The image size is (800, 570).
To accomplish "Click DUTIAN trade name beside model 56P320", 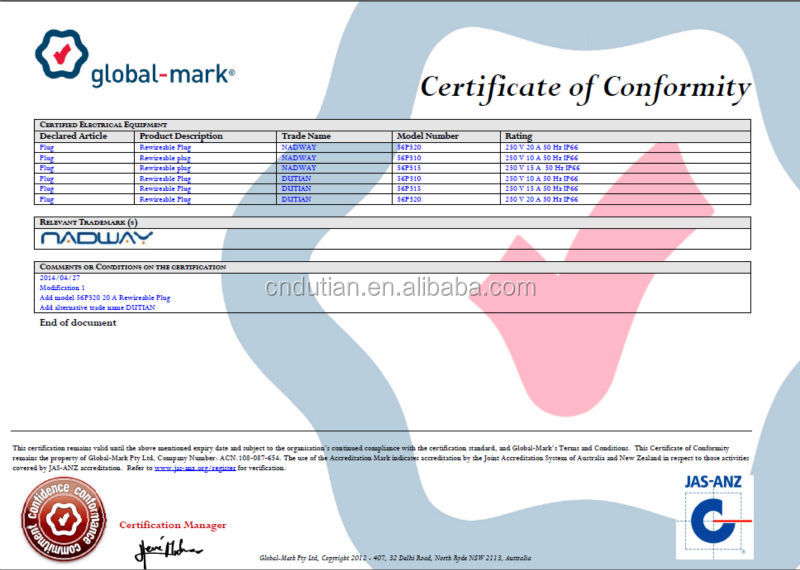I will (296, 200).
